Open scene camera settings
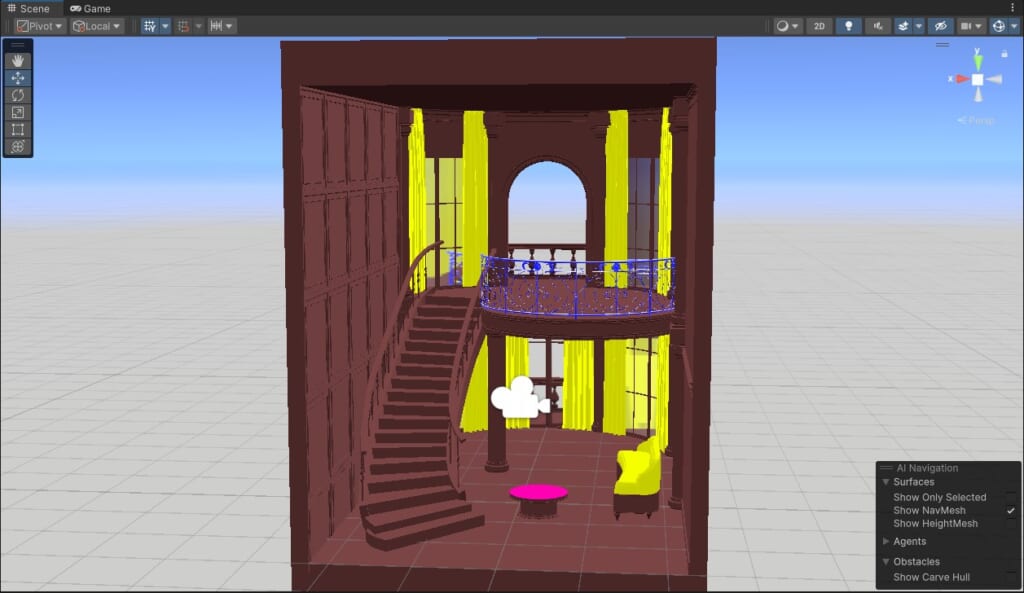 pos(970,26)
